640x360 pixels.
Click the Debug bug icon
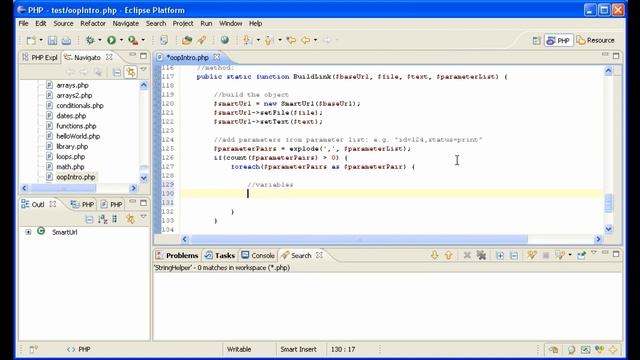point(90,40)
